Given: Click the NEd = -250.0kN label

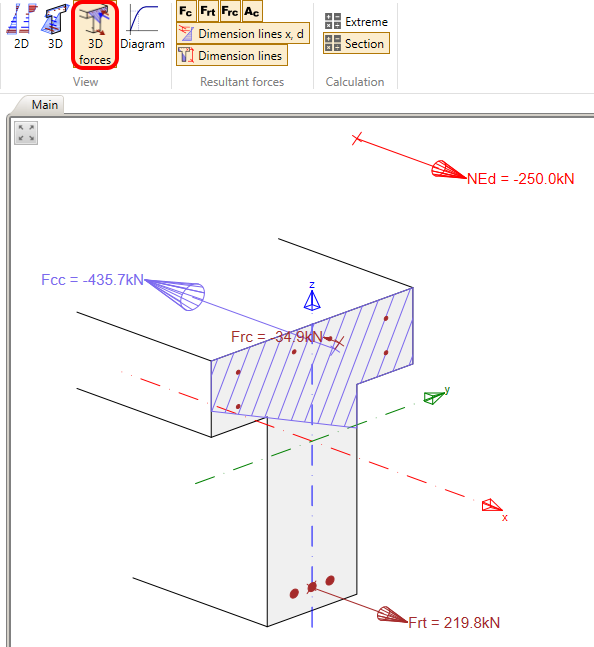Looking at the screenshot, I should pyautogui.click(x=521, y=179).
